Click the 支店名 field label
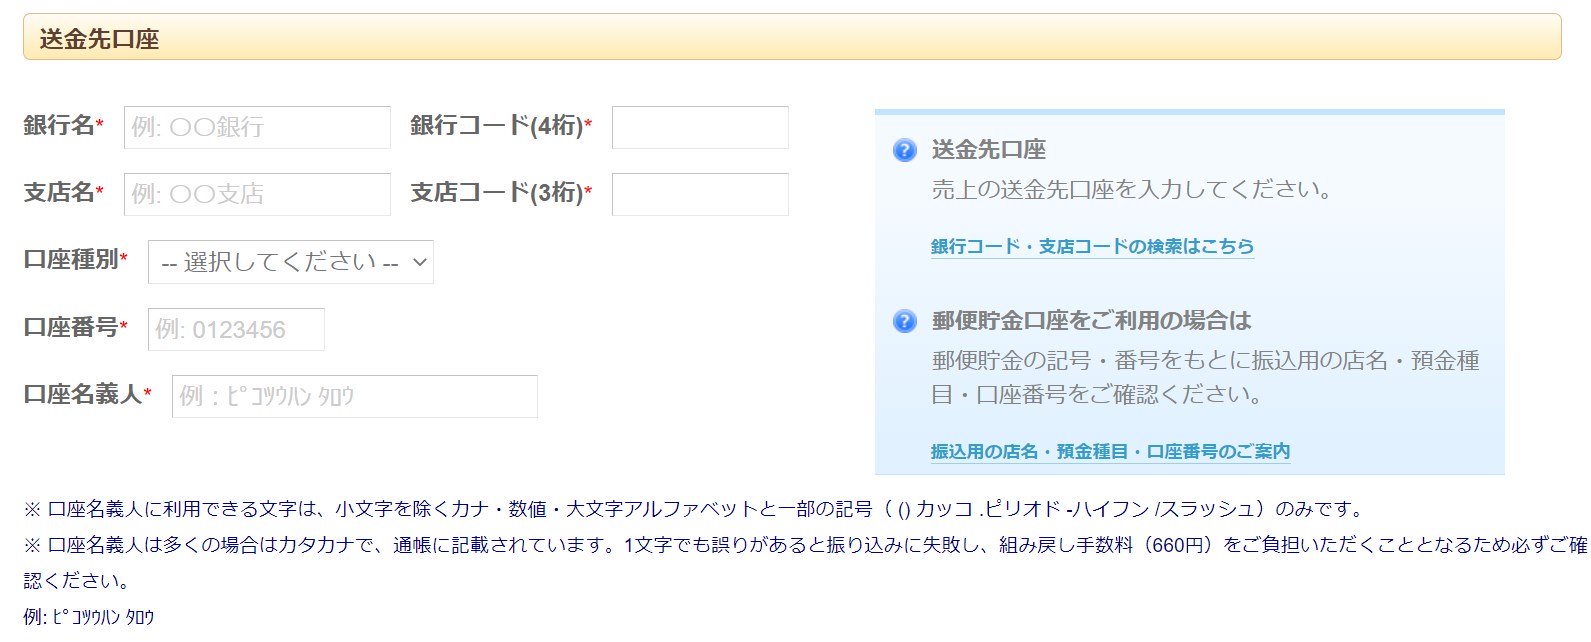 (x=59, y=193)
